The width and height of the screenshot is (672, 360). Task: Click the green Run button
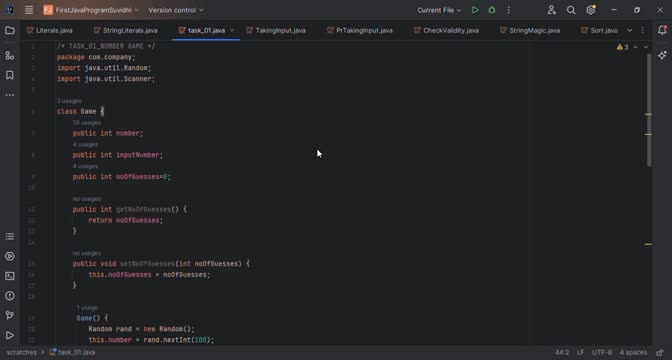[x=475, y=10]
